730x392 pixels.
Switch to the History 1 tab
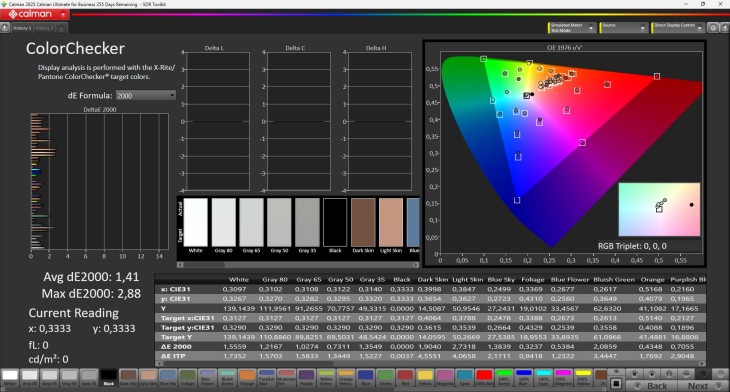(22, 28)
